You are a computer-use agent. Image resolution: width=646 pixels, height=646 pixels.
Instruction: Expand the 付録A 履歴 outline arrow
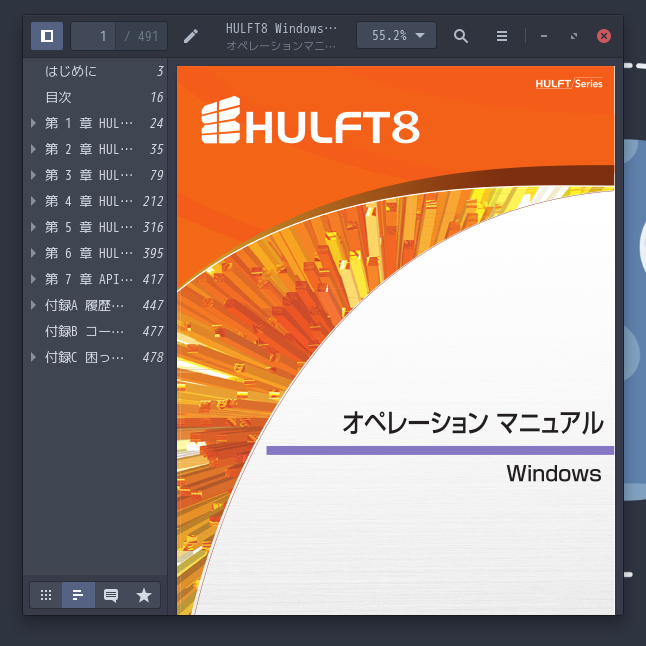[33, 305]
